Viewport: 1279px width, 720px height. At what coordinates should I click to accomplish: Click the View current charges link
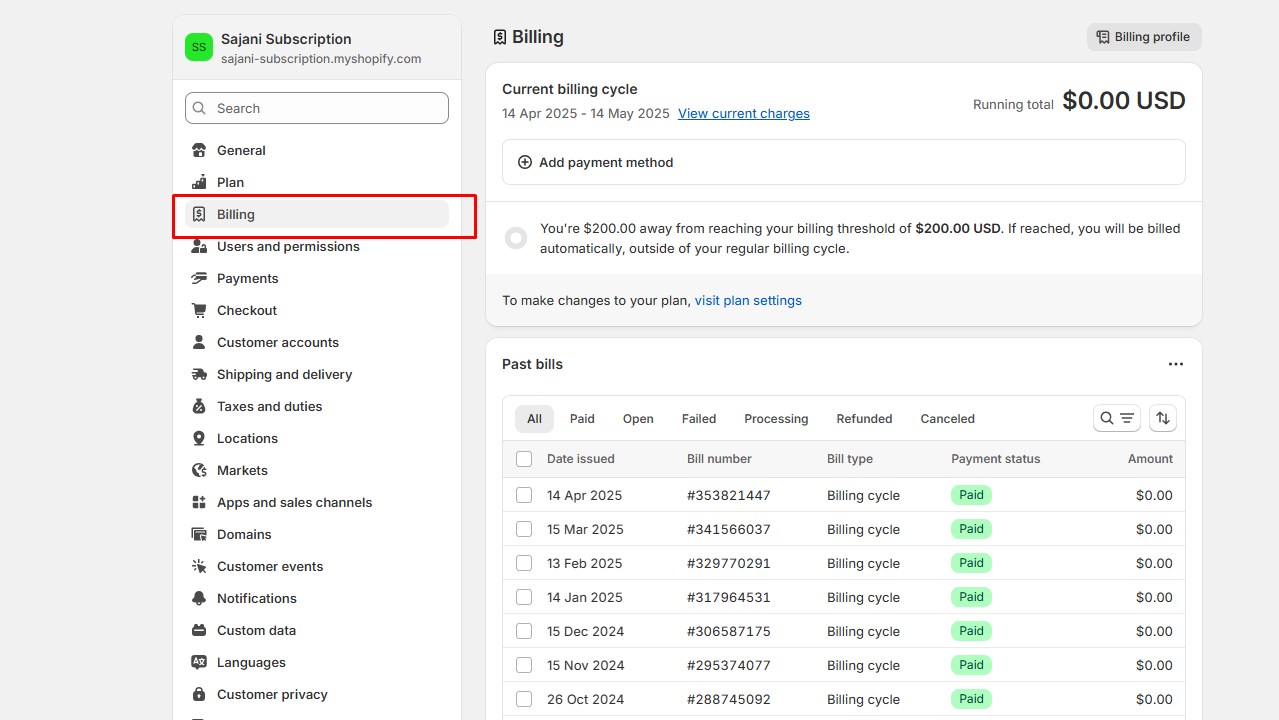(743, 114)
